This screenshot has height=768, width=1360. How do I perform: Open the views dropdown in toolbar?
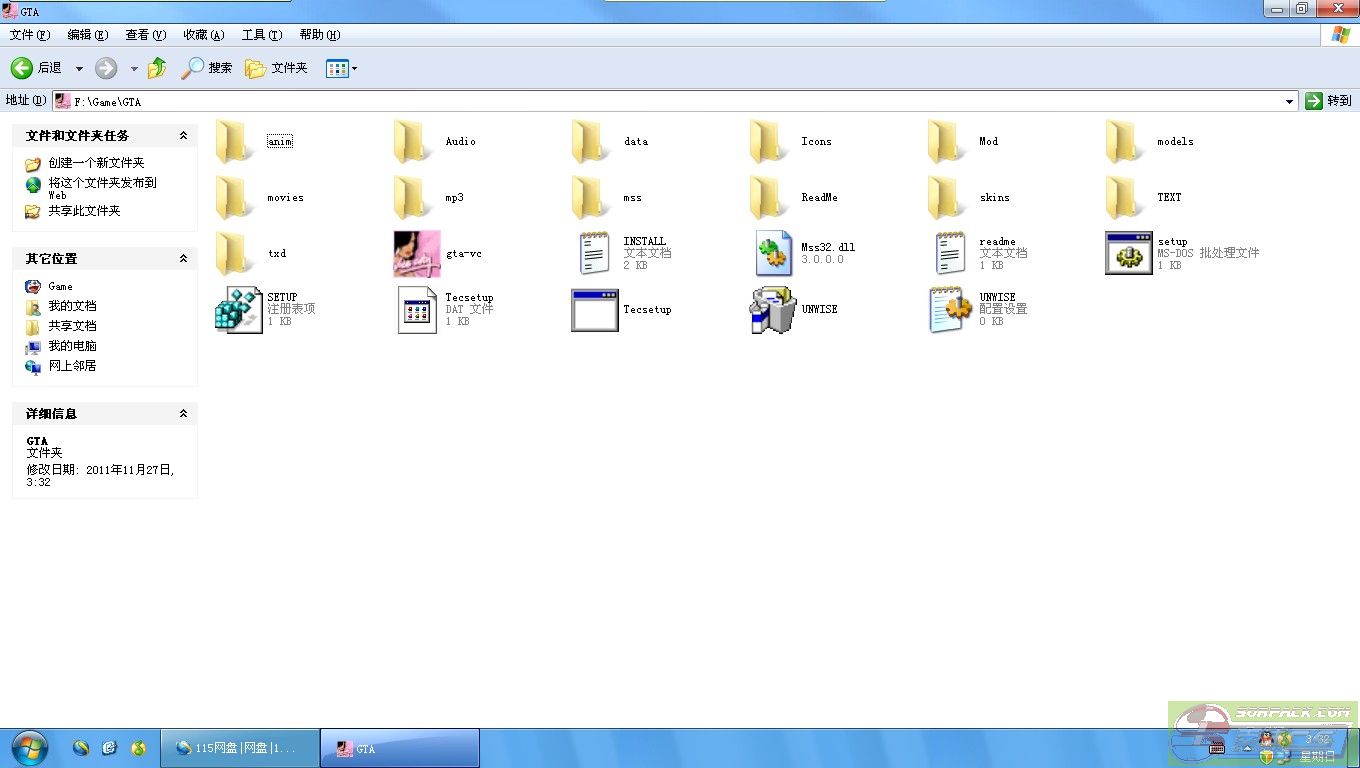341,68
